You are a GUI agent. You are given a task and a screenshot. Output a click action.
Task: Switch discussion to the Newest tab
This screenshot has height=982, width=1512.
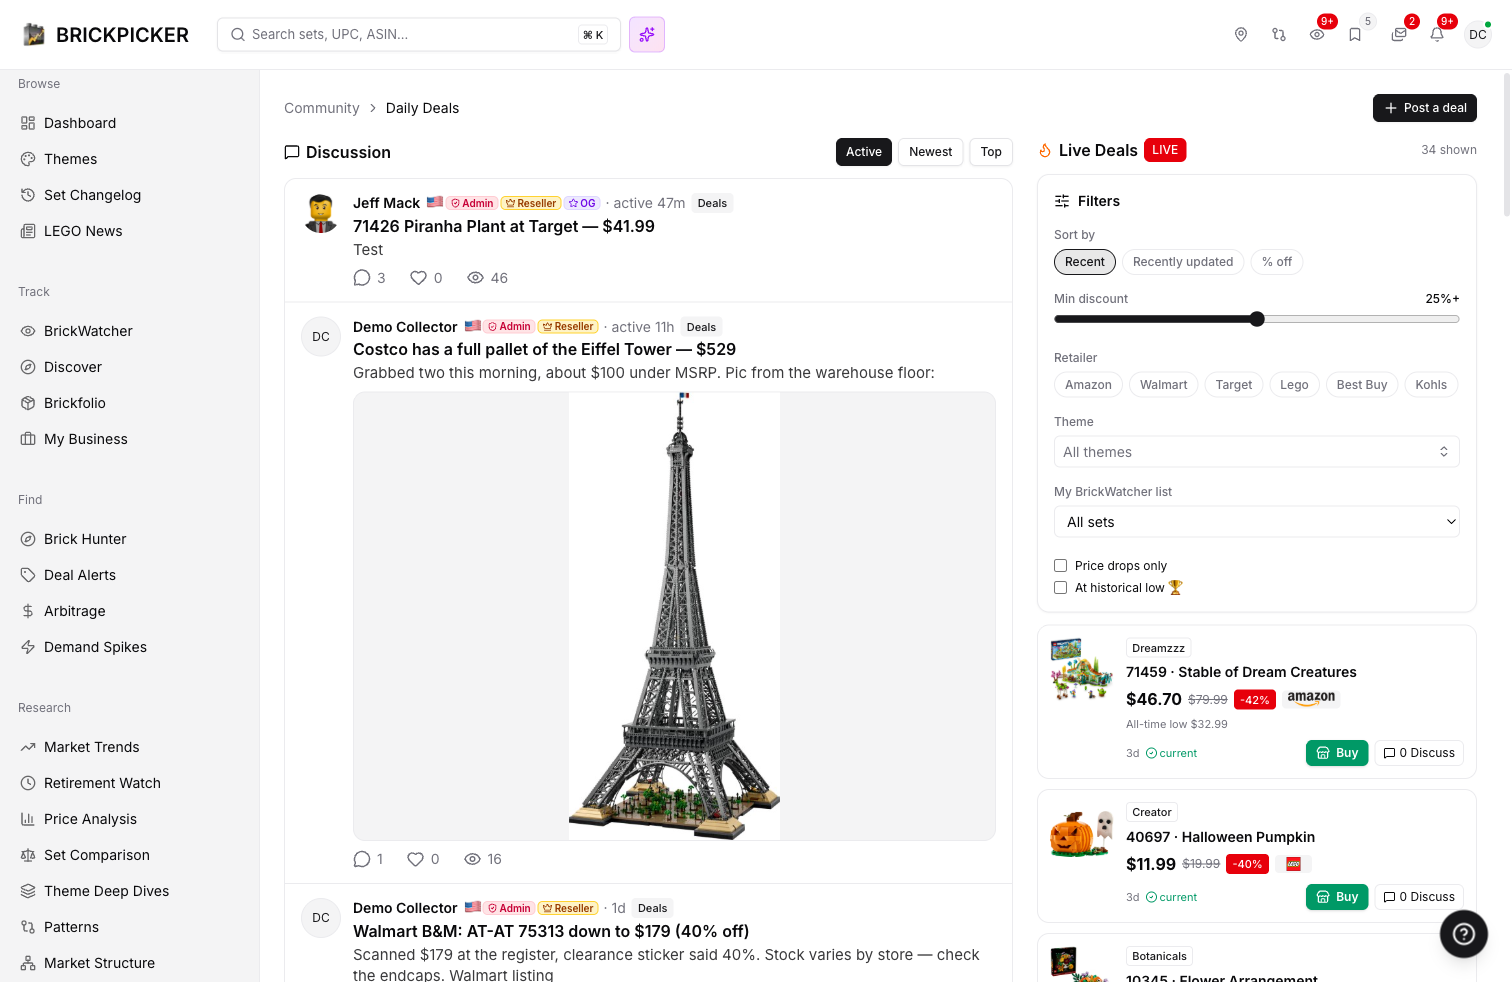(931, 152)
